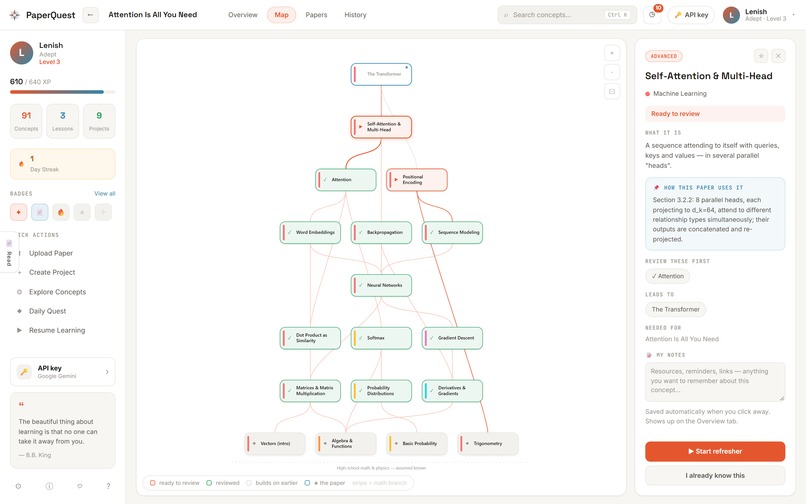Click the help question mark icon

tap(108, 486)
